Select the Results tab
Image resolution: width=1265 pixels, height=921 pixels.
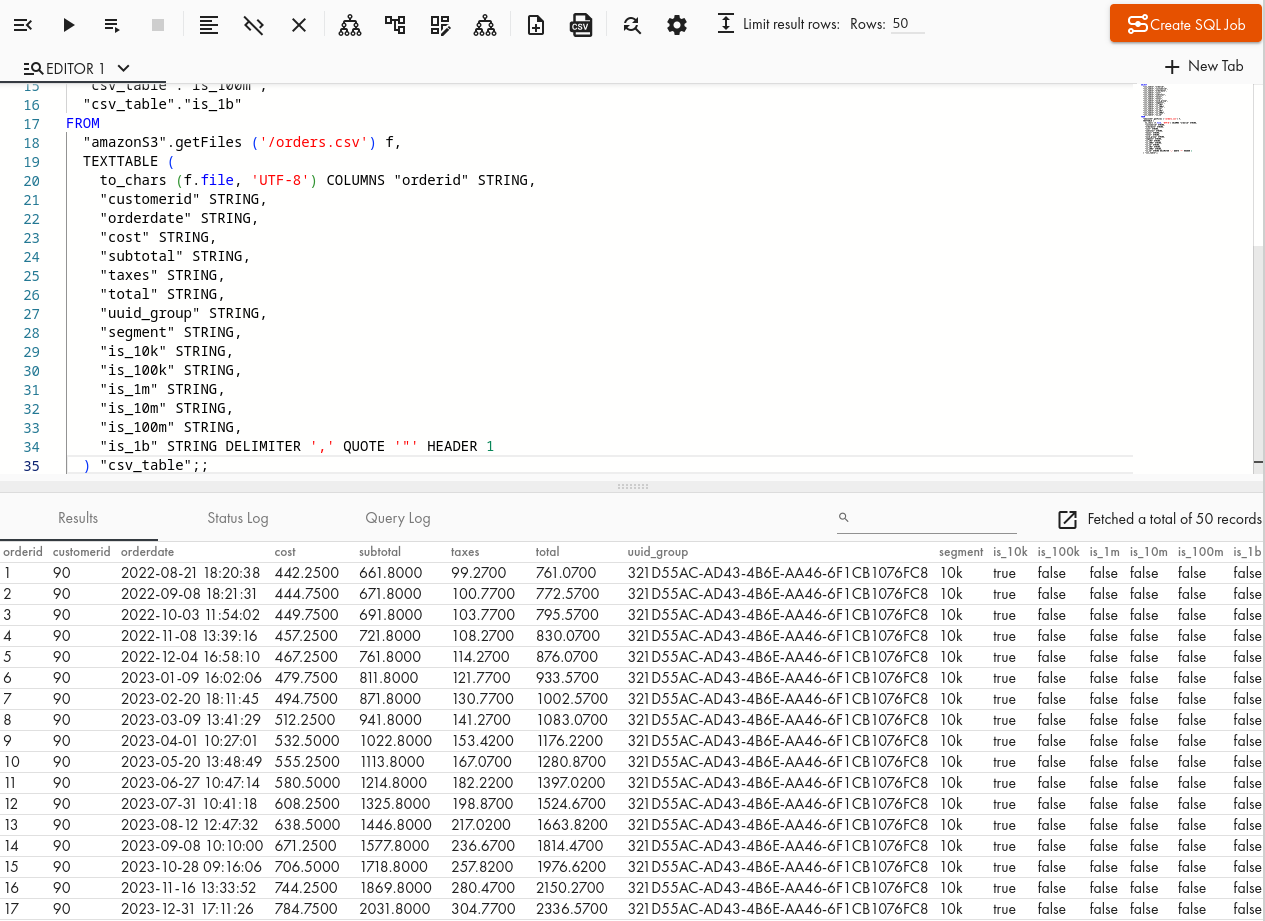click(78, 518)
